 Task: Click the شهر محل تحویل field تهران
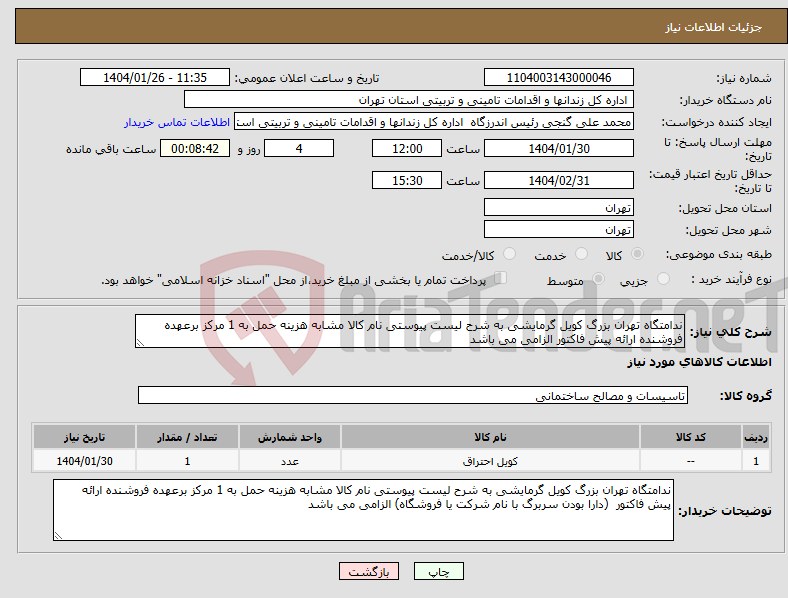[558, 229]
